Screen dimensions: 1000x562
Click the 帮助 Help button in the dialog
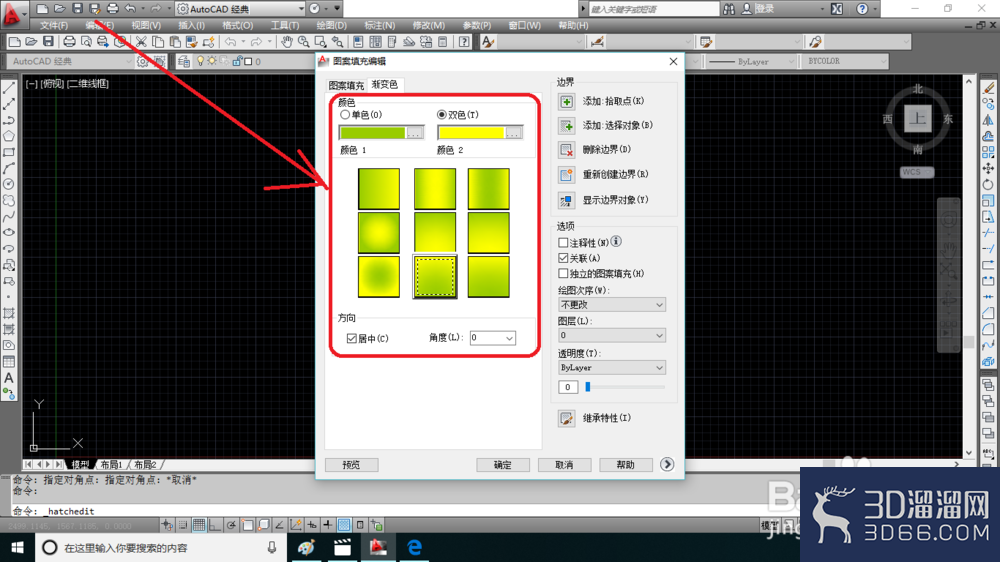(x=625, y=465)
